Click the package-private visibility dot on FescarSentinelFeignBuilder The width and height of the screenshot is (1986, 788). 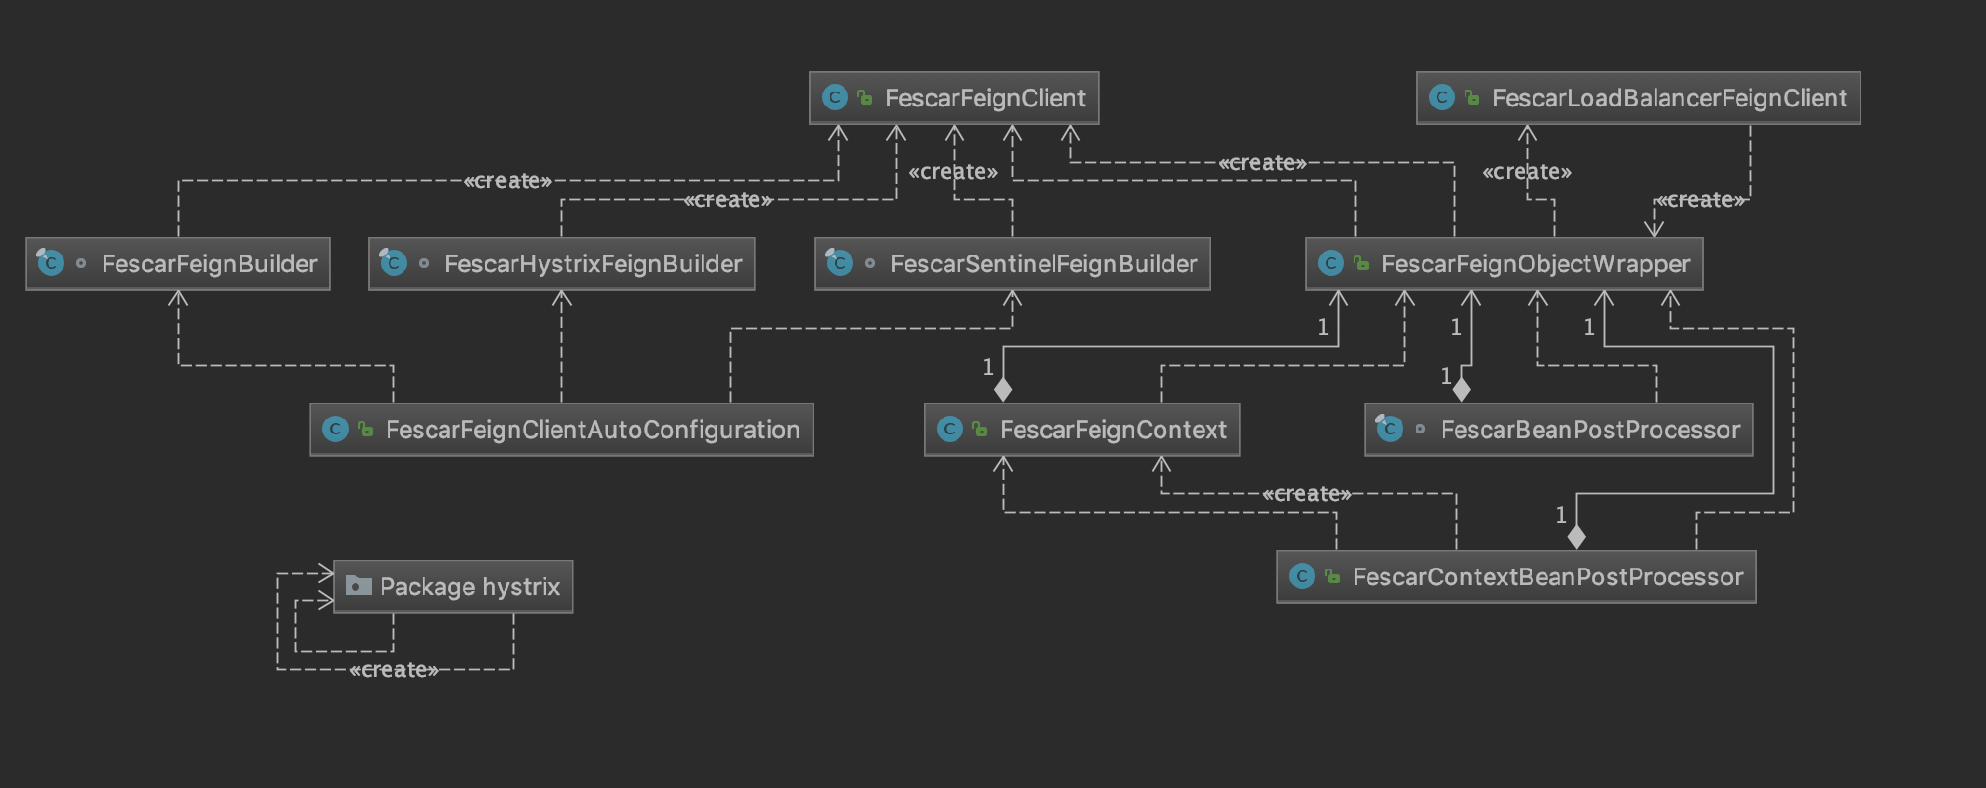pos(870,263)
